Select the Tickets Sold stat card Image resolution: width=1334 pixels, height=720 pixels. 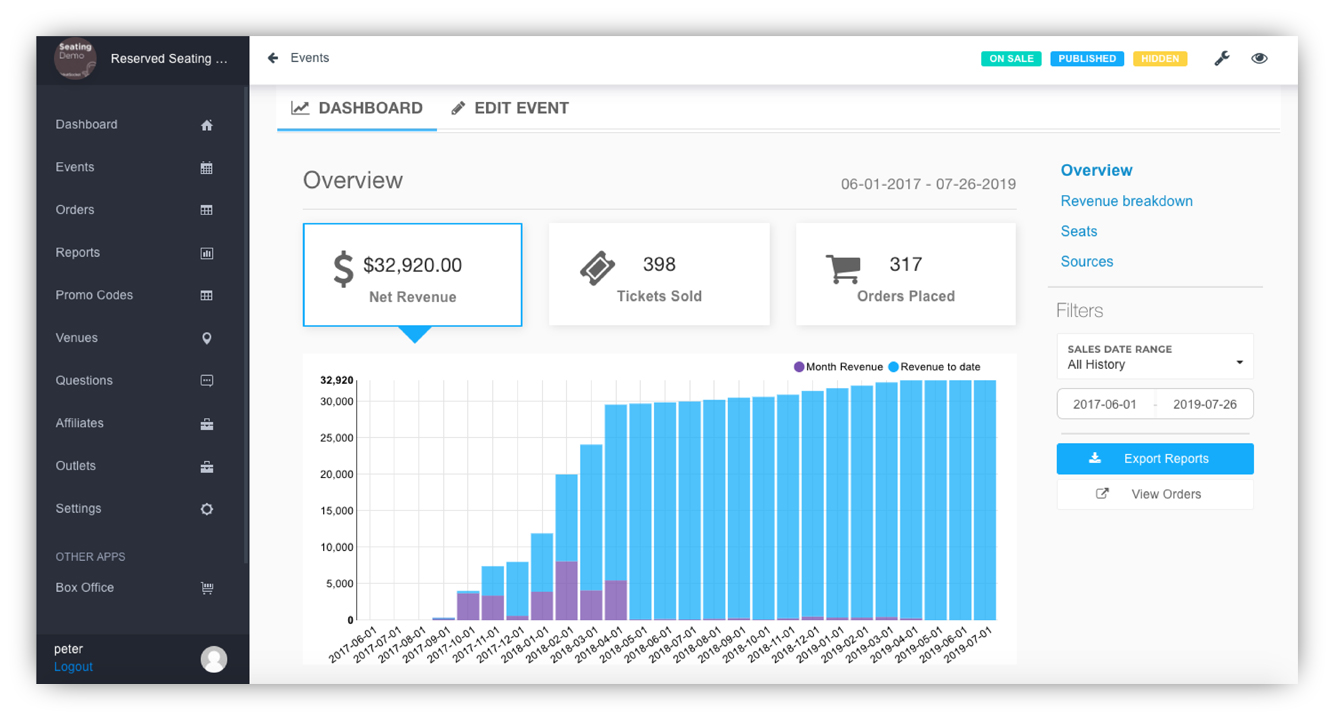point(659,274)
